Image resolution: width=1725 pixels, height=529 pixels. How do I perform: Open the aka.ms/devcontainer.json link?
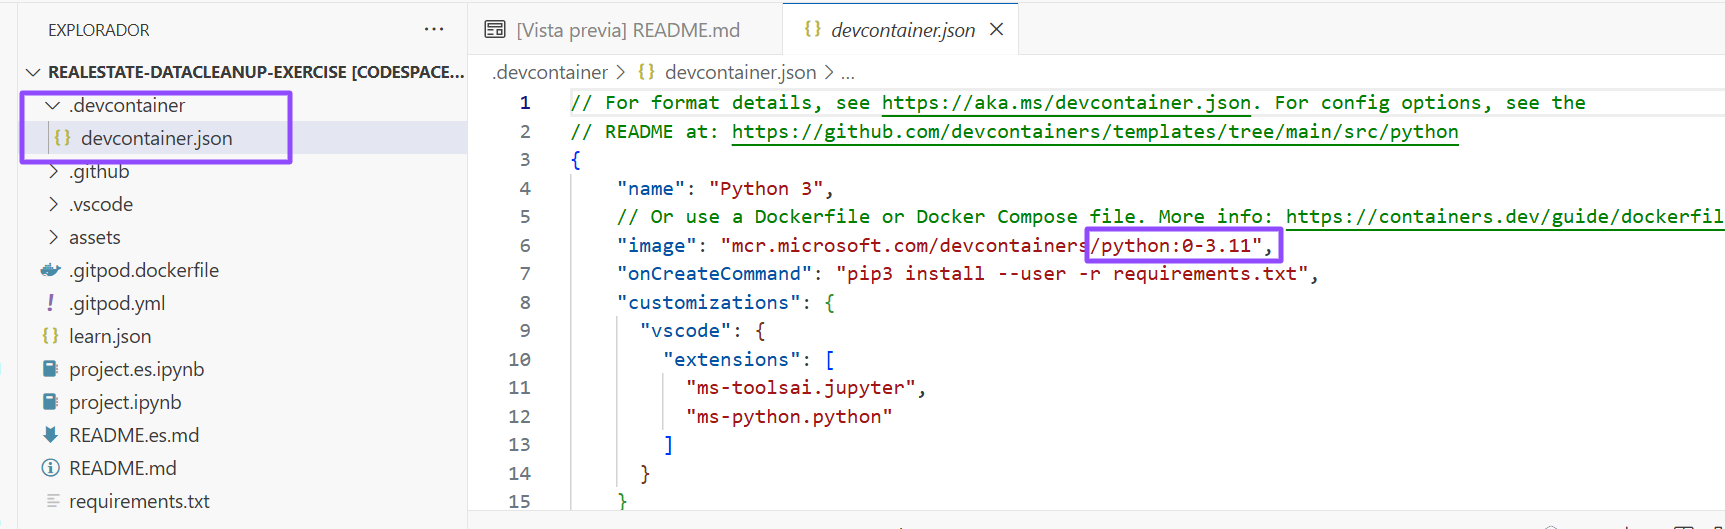point(1066,103)
